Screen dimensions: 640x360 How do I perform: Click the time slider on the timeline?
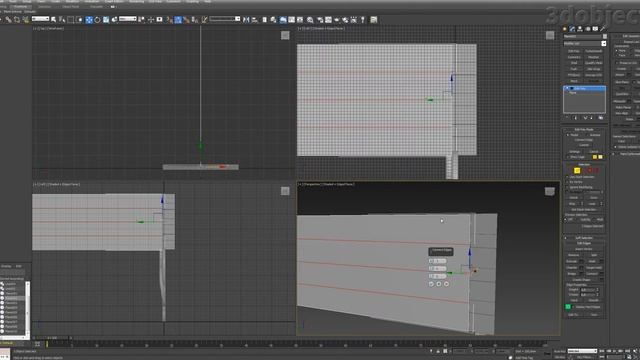[x=52, y=338]
